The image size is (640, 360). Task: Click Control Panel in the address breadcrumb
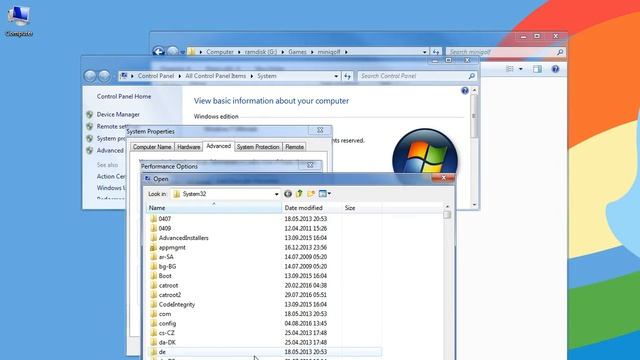pyautogui.click(x=156, y=76)
